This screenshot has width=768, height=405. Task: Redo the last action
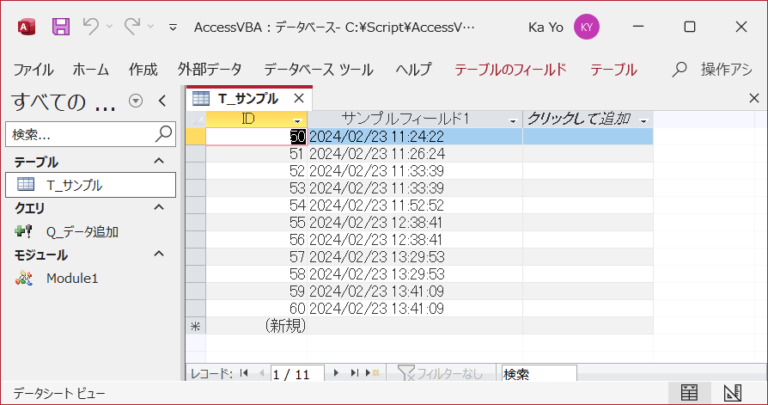pyautogui.click(x=133, y=27)
